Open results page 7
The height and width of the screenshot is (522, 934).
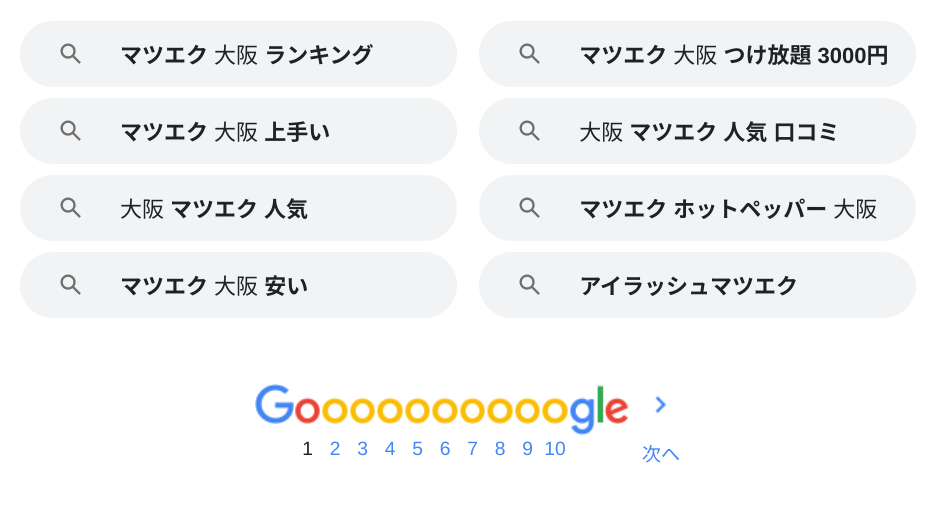pos(472,449)
